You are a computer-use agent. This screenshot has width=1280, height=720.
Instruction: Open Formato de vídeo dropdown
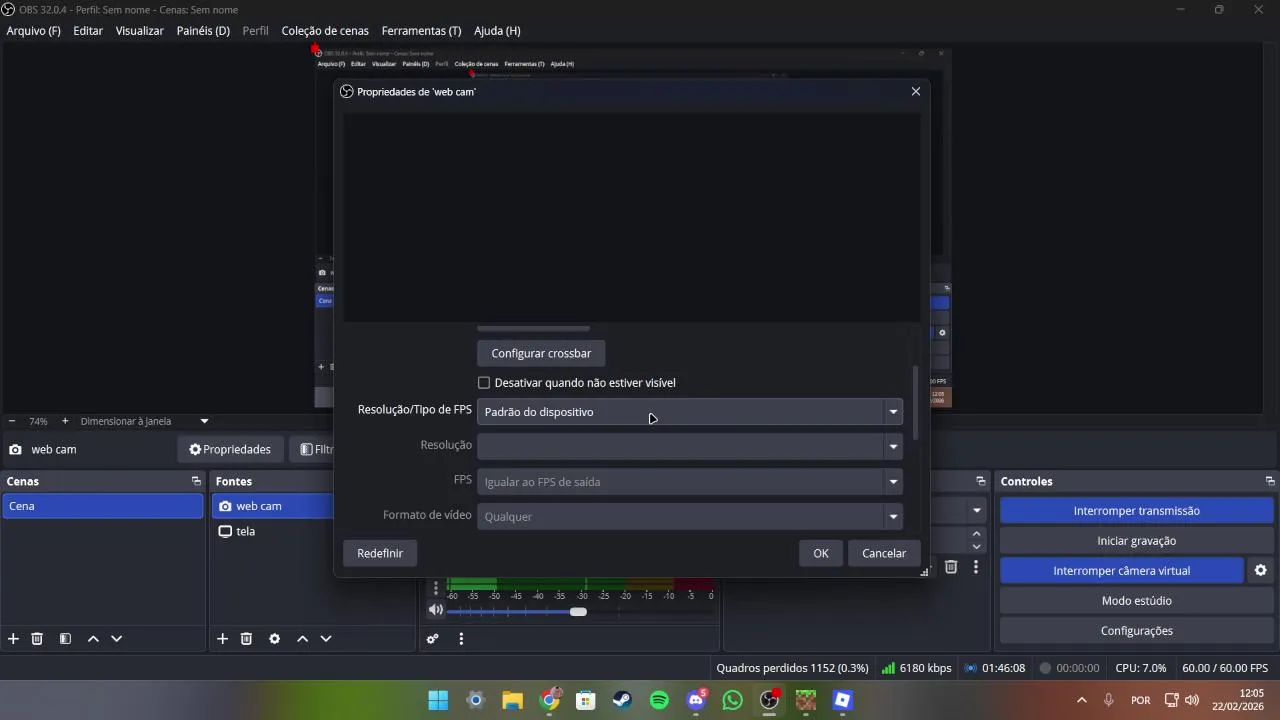690,516
